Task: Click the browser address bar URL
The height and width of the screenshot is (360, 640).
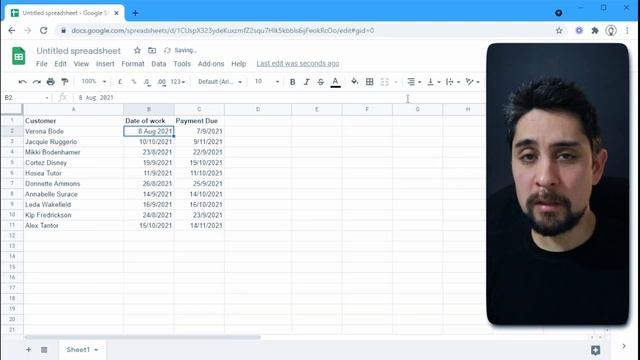Action: pyautogui.click(x=222, y=31)
